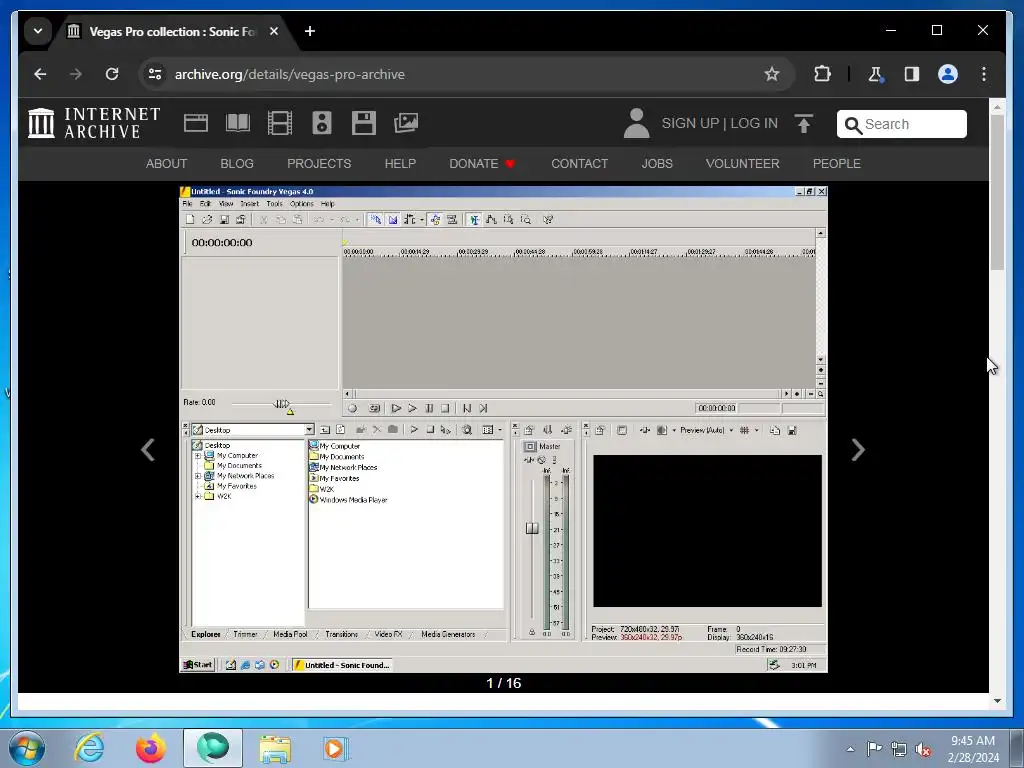Open the DONATE link with heart

[482, 163]
